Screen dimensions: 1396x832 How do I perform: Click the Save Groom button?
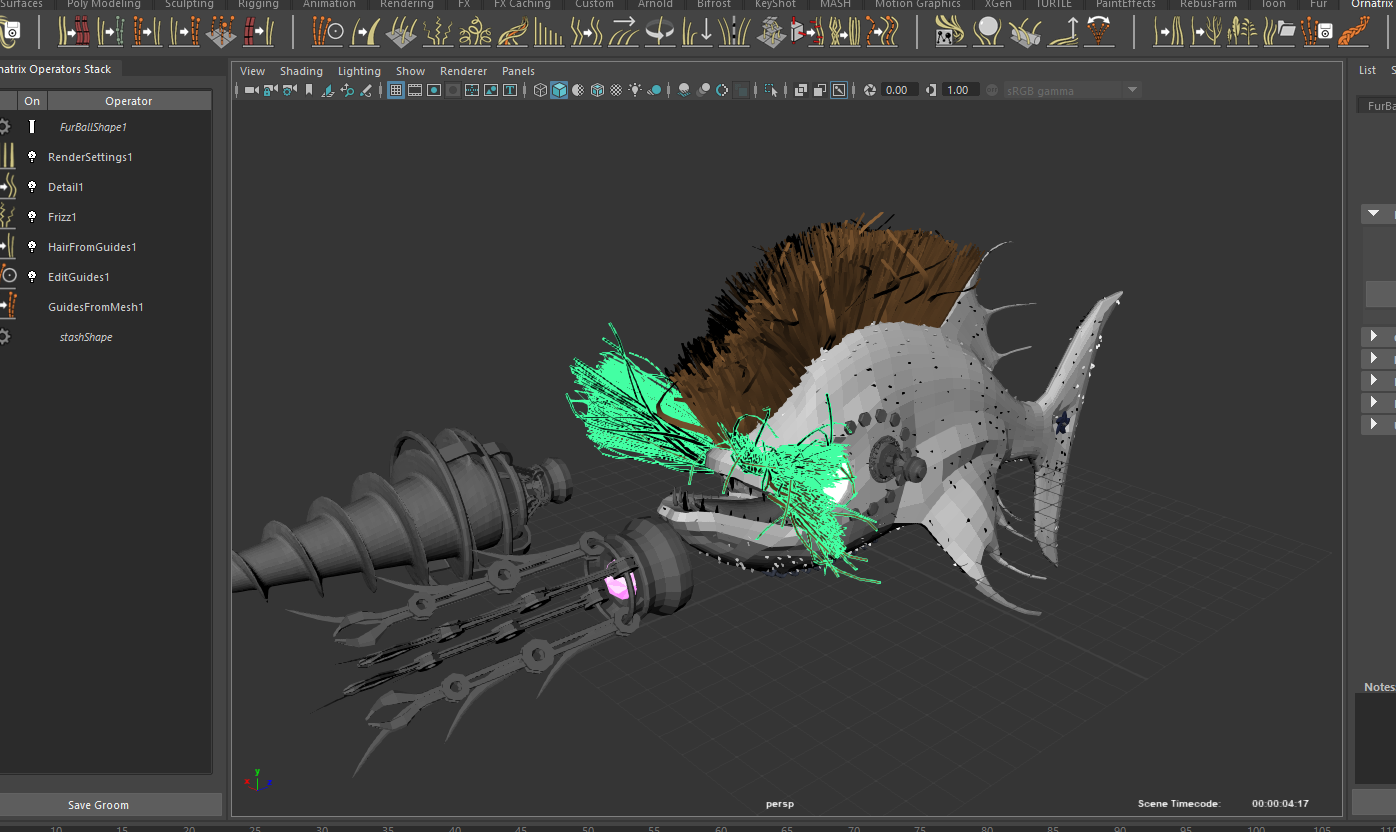click(98, 805)
